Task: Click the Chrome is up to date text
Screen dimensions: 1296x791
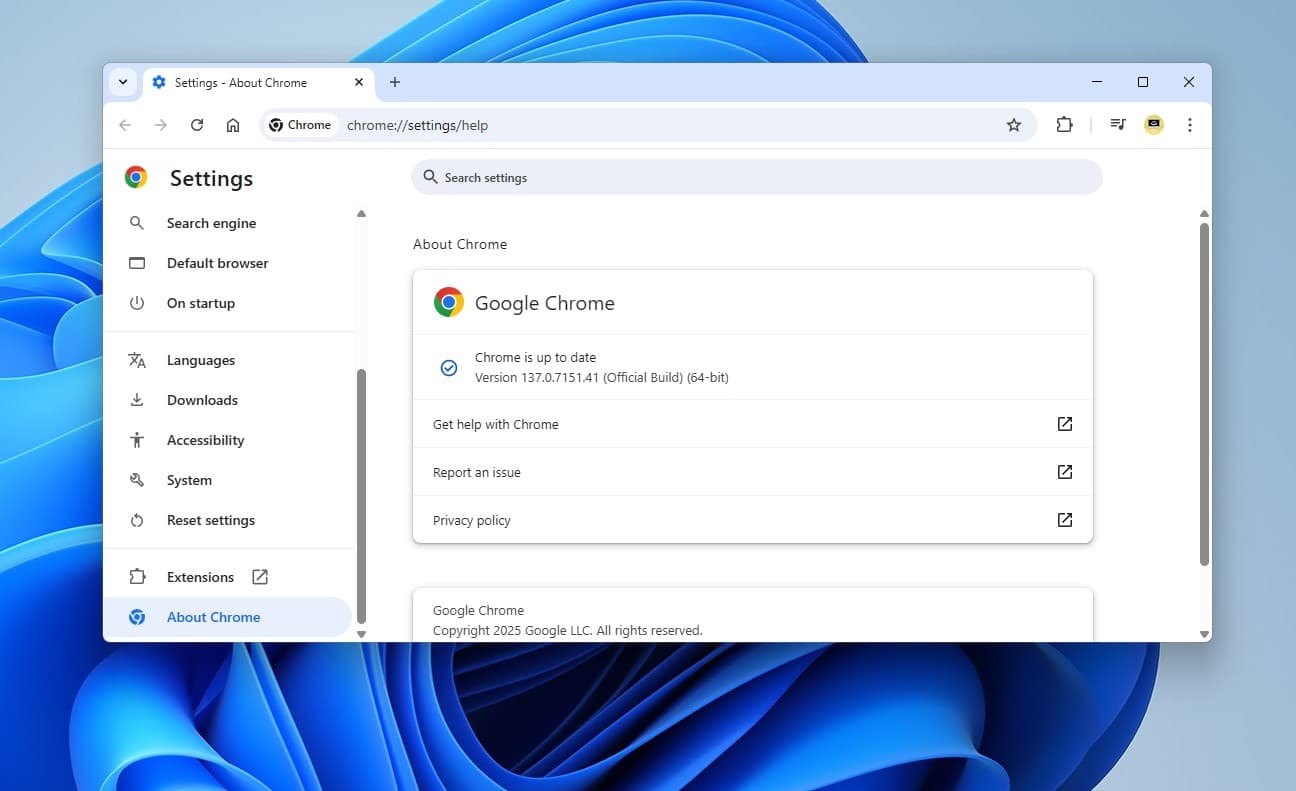Action: click(x=535, y=357)
